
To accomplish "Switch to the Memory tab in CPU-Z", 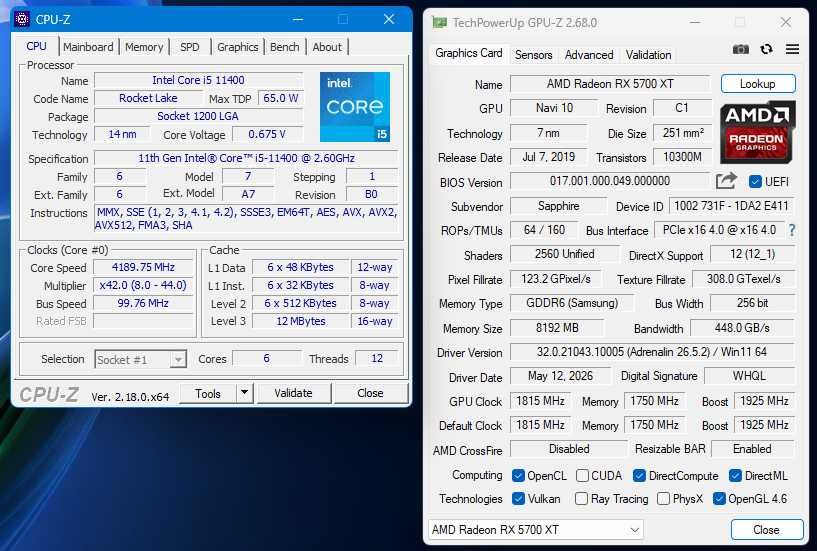I will point(144,47).
